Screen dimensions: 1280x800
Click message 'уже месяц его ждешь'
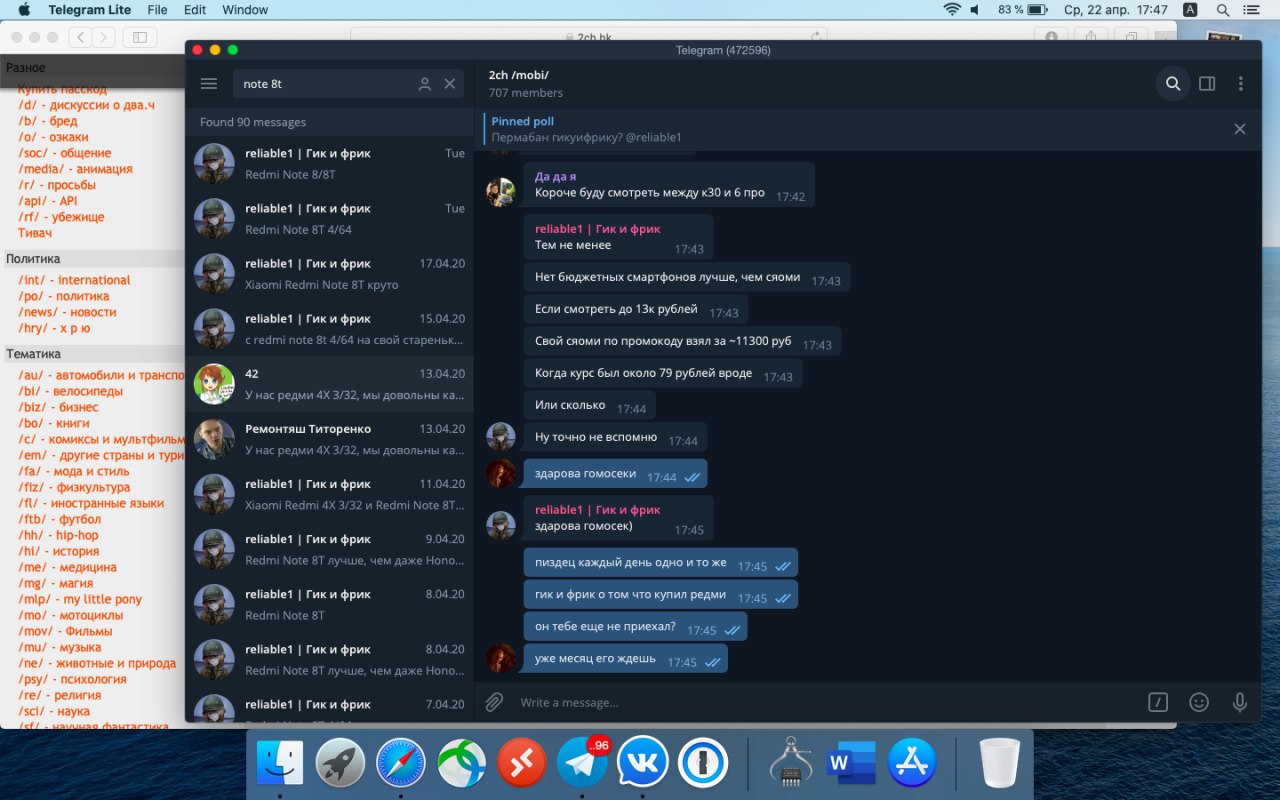pos(625,659)
